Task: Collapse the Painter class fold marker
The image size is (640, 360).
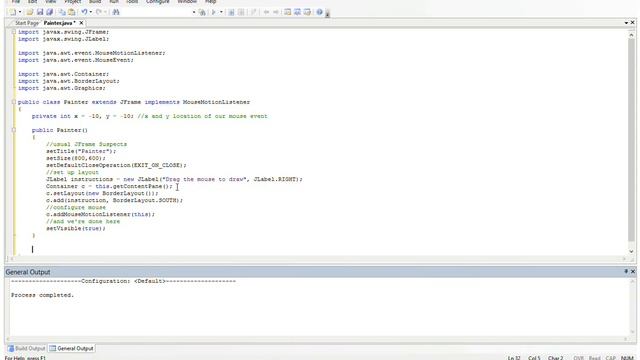Action: tap(13, 102)
